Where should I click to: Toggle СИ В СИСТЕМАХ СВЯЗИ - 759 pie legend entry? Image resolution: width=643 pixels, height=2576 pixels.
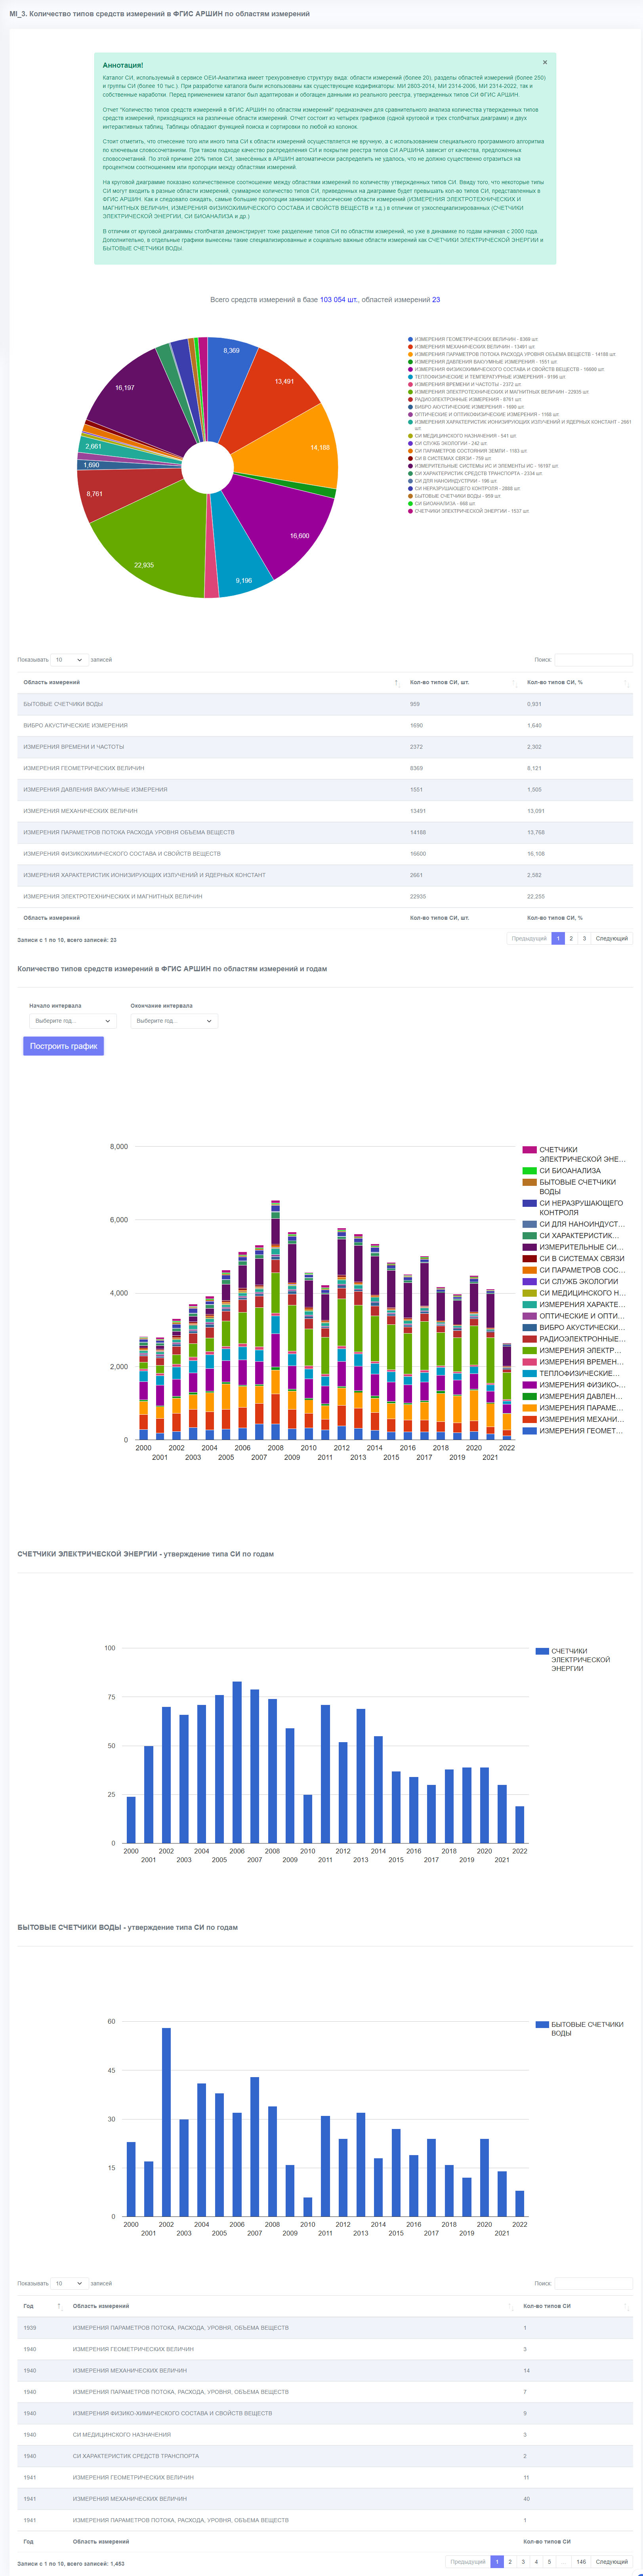(x=450, y=459)
